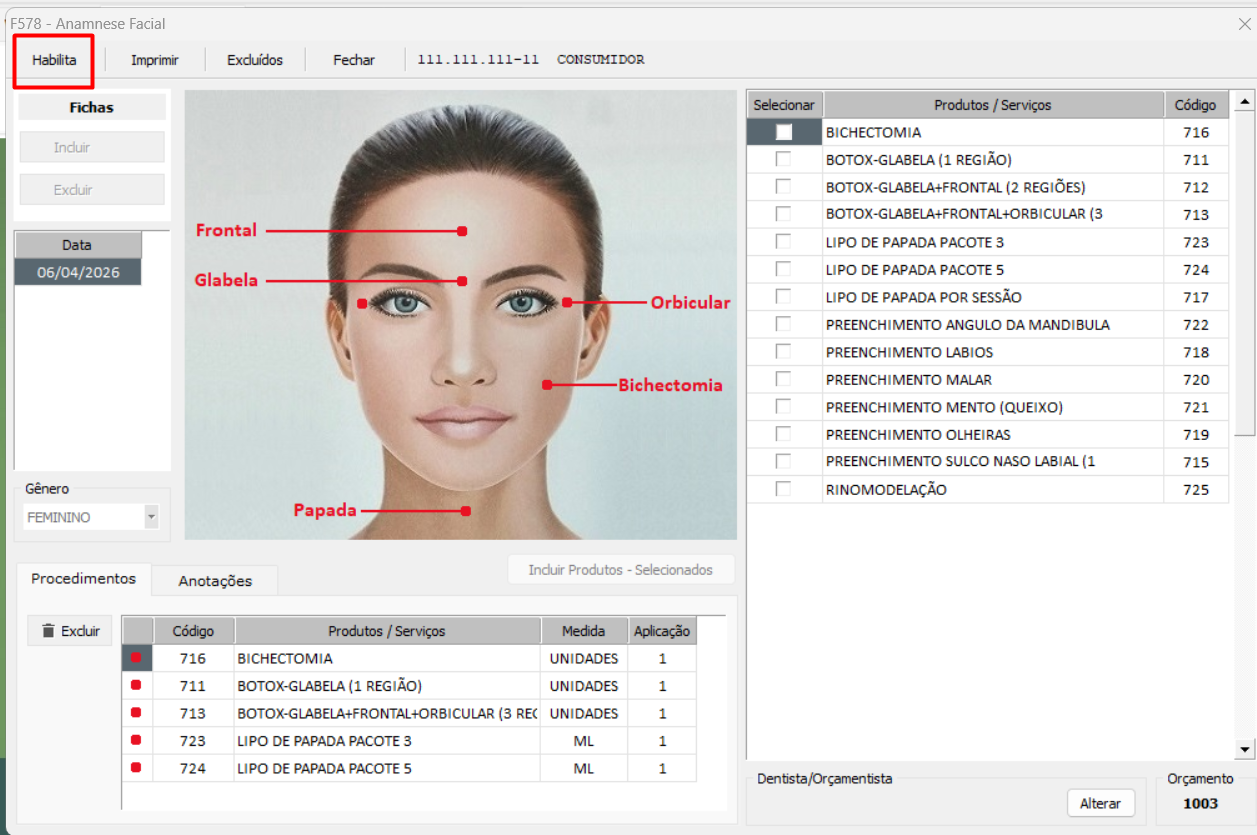Image resolution: width=1257 pixels, height=835 pixels.
Task: Check PREENCHIMENTO OLHEIRAS checkbox
Action: [783, 434]
